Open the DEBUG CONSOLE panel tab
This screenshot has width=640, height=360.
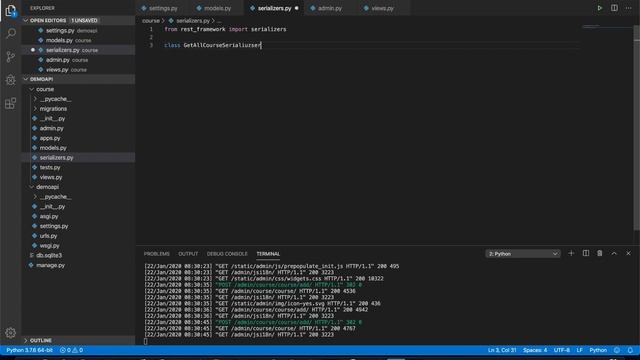pyautogui.click(x=227, y=254)
